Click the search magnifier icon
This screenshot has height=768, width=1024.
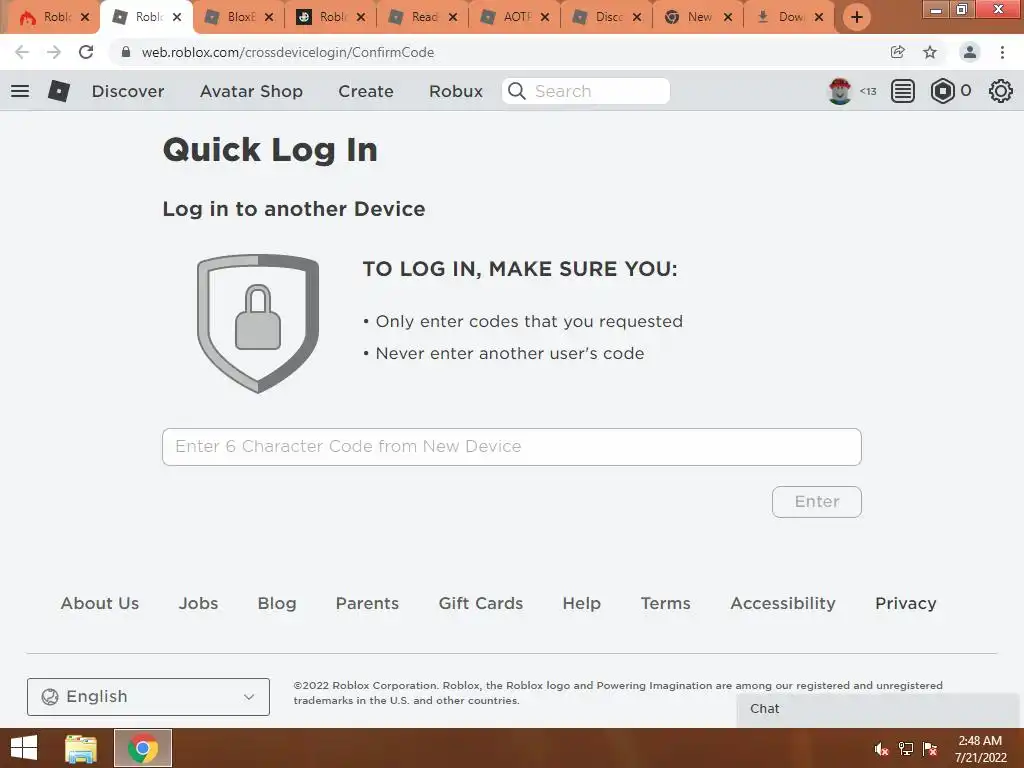pyautogui.click(x=517, y=91)
